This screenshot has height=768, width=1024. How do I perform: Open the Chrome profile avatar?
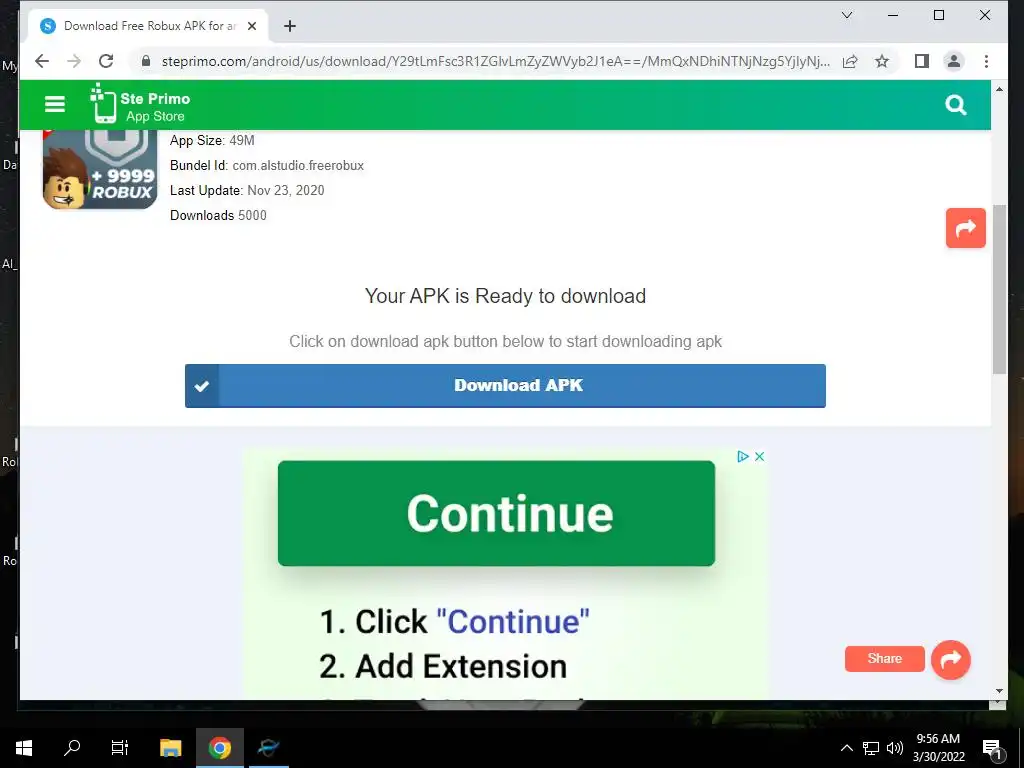click(953, 61)
